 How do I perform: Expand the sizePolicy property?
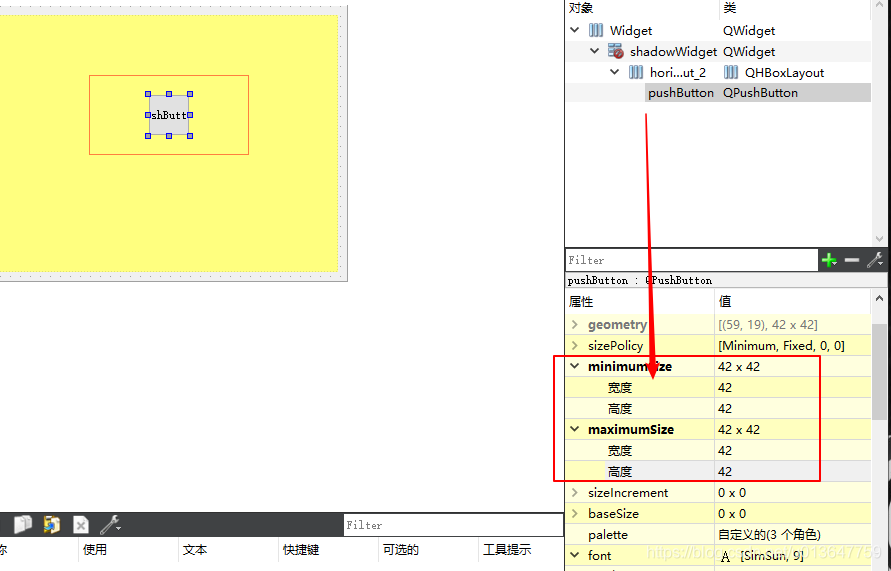(x=574, y=345)
